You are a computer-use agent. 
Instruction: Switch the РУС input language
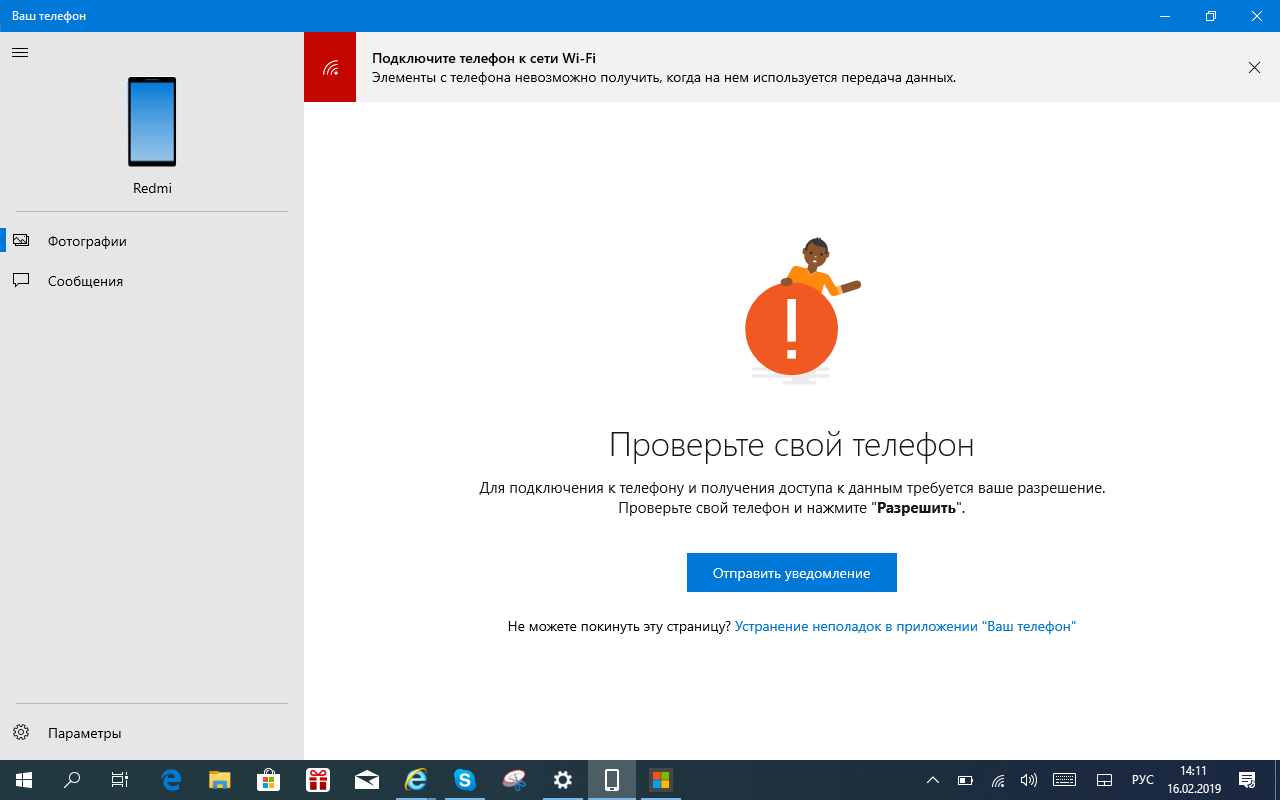1143,780
